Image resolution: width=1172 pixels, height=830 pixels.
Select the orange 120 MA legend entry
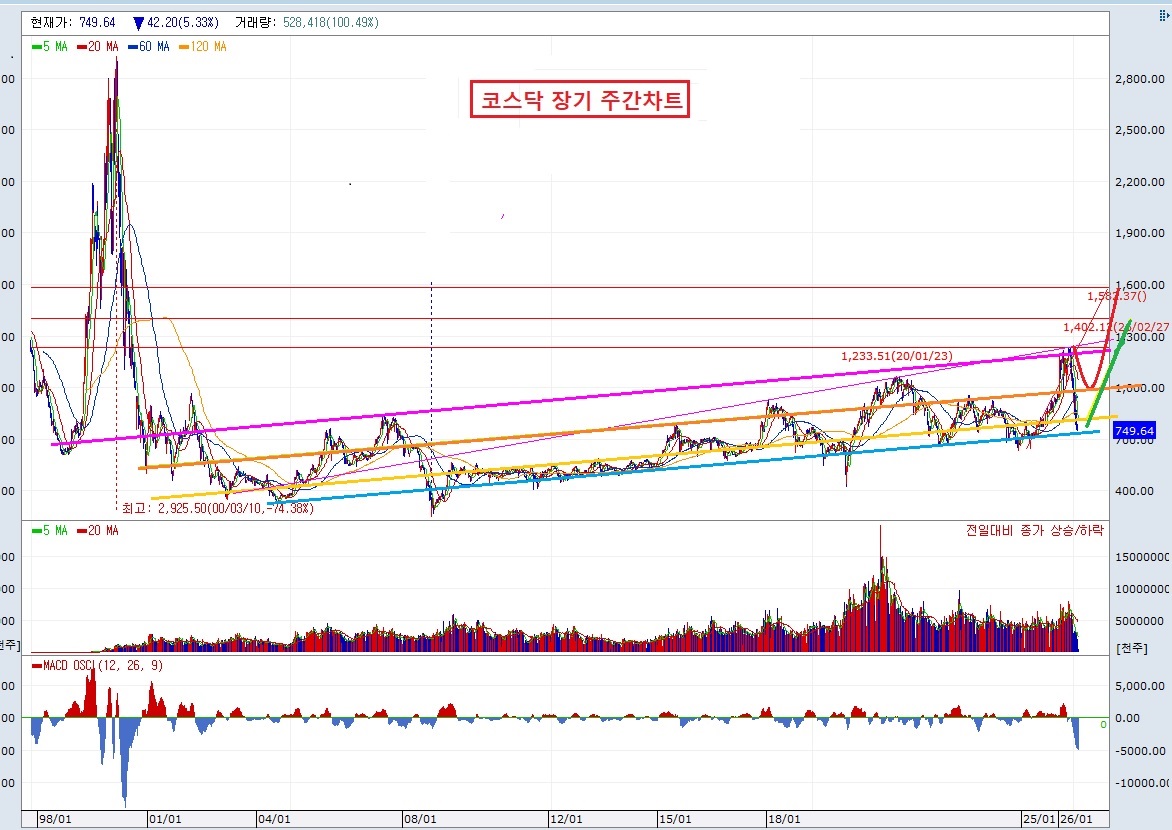tap(203, 46)
